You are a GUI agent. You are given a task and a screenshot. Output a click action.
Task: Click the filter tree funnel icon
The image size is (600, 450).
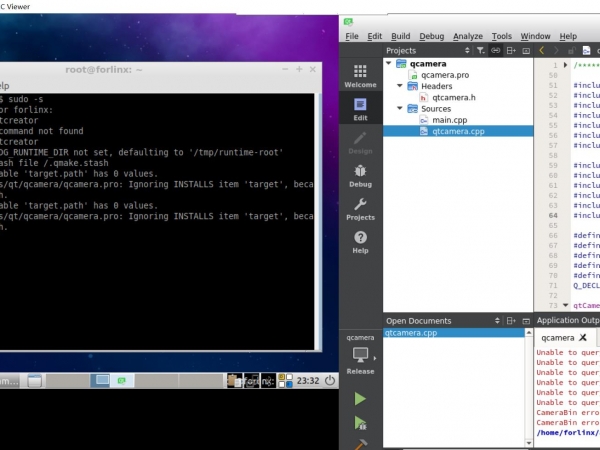click(x=481, y=50)
